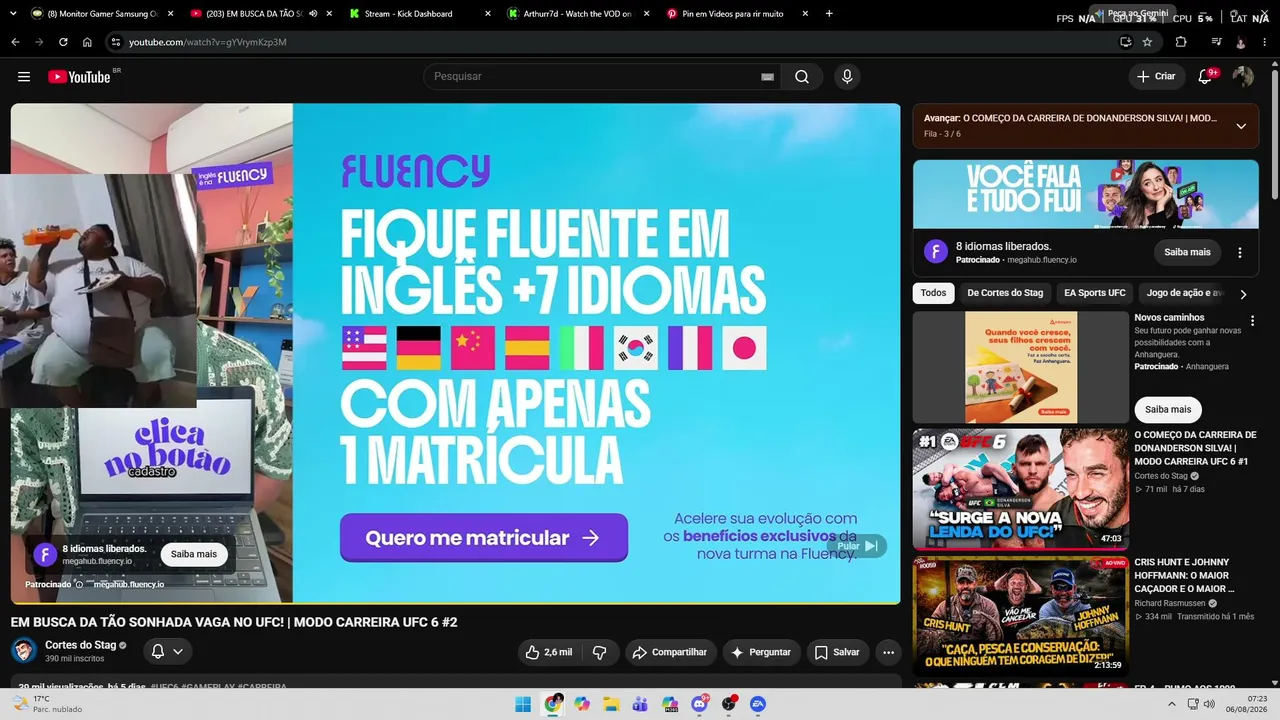The height and width of the screenshot is (720, 1280).
Task: Open the Cris Hunt e Johnny Hoffmann thumbnail
Action: coord(1020,617)
